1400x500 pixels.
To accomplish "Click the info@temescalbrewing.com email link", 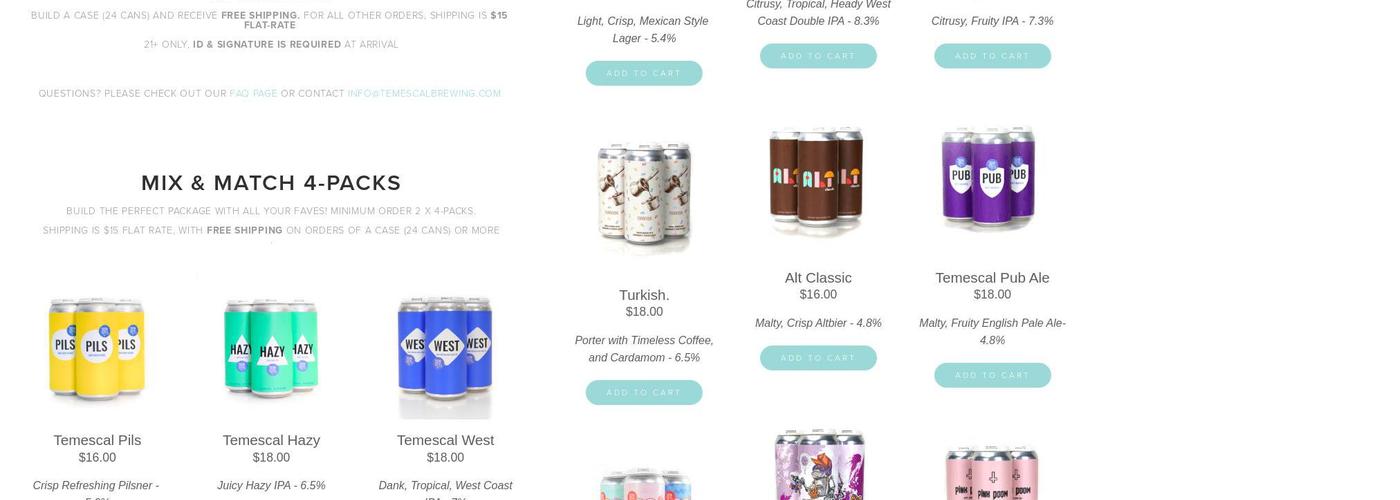I will tap(424, 94).
